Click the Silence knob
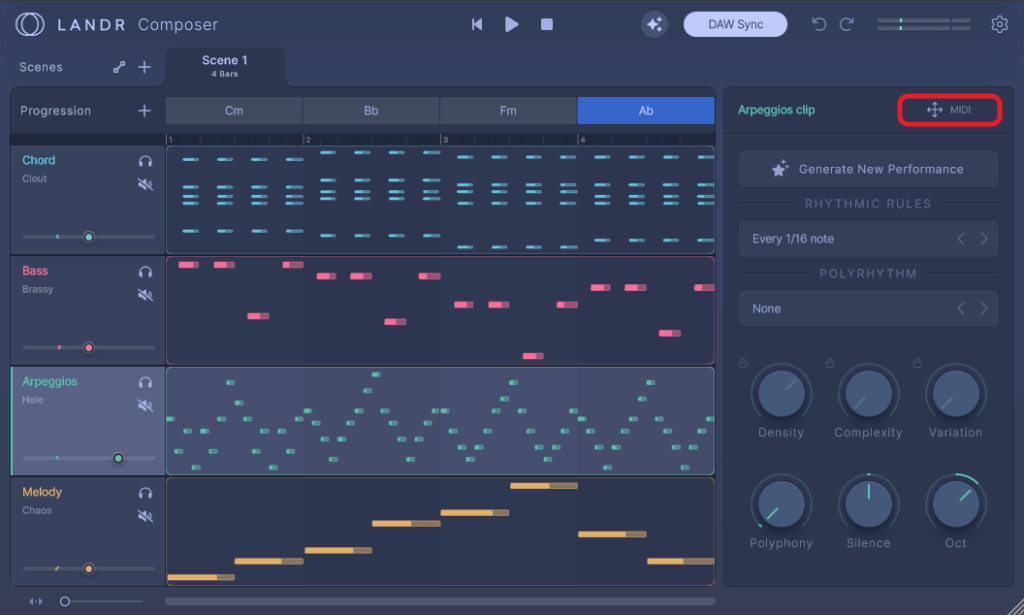1024x615 pixels. (868, 504)
